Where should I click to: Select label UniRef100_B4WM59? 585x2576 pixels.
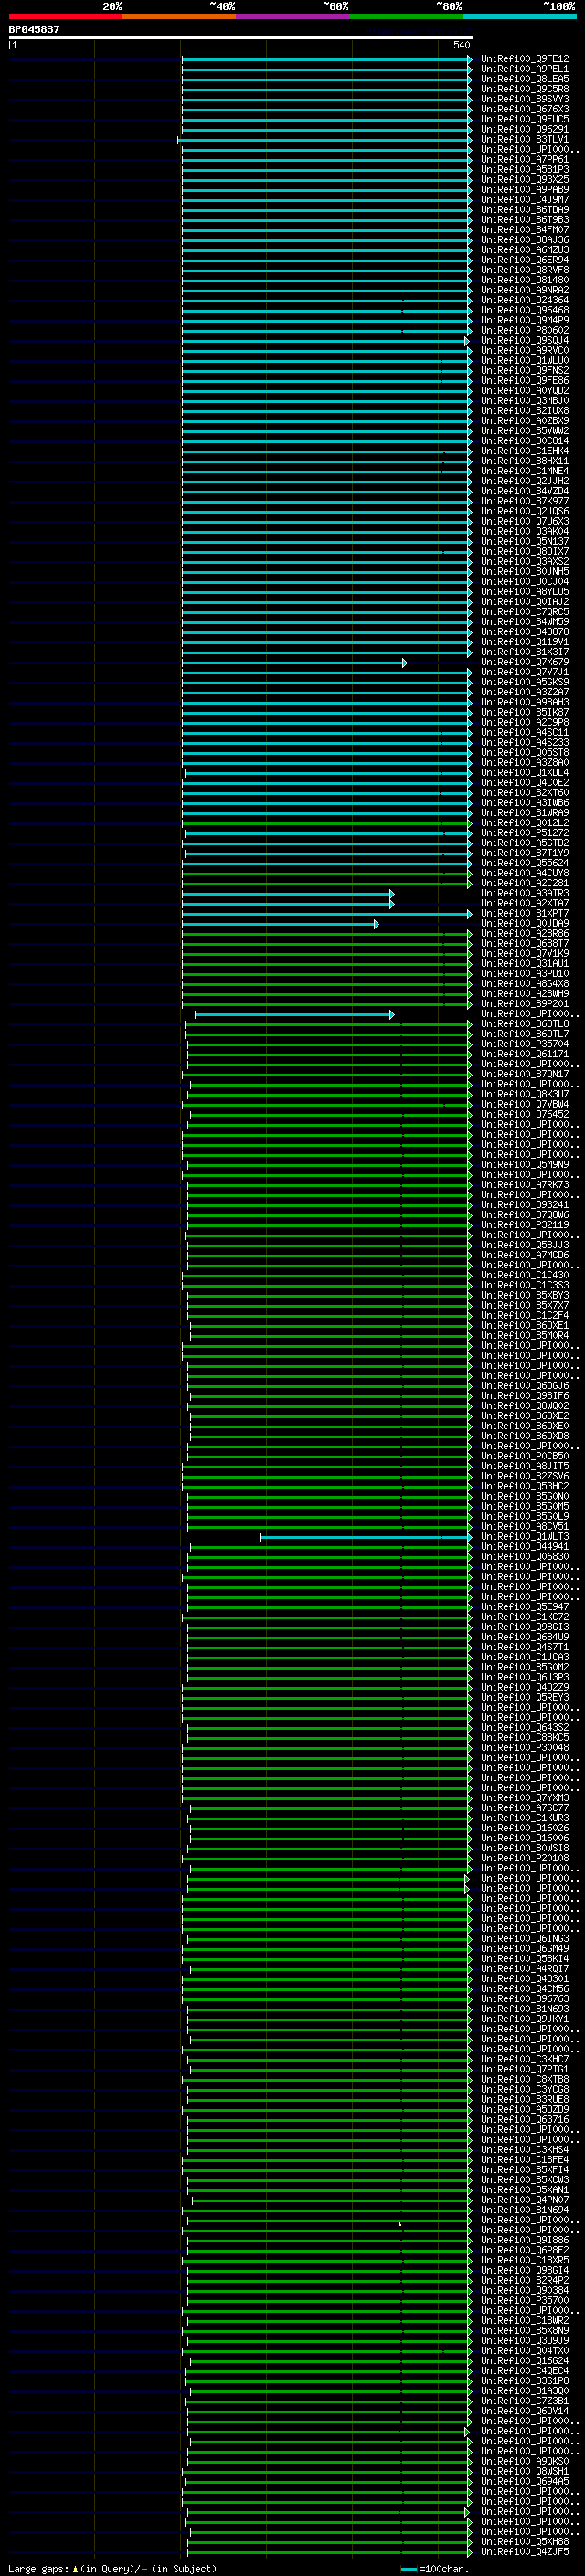pyautogui.click(x=525, y=622)
